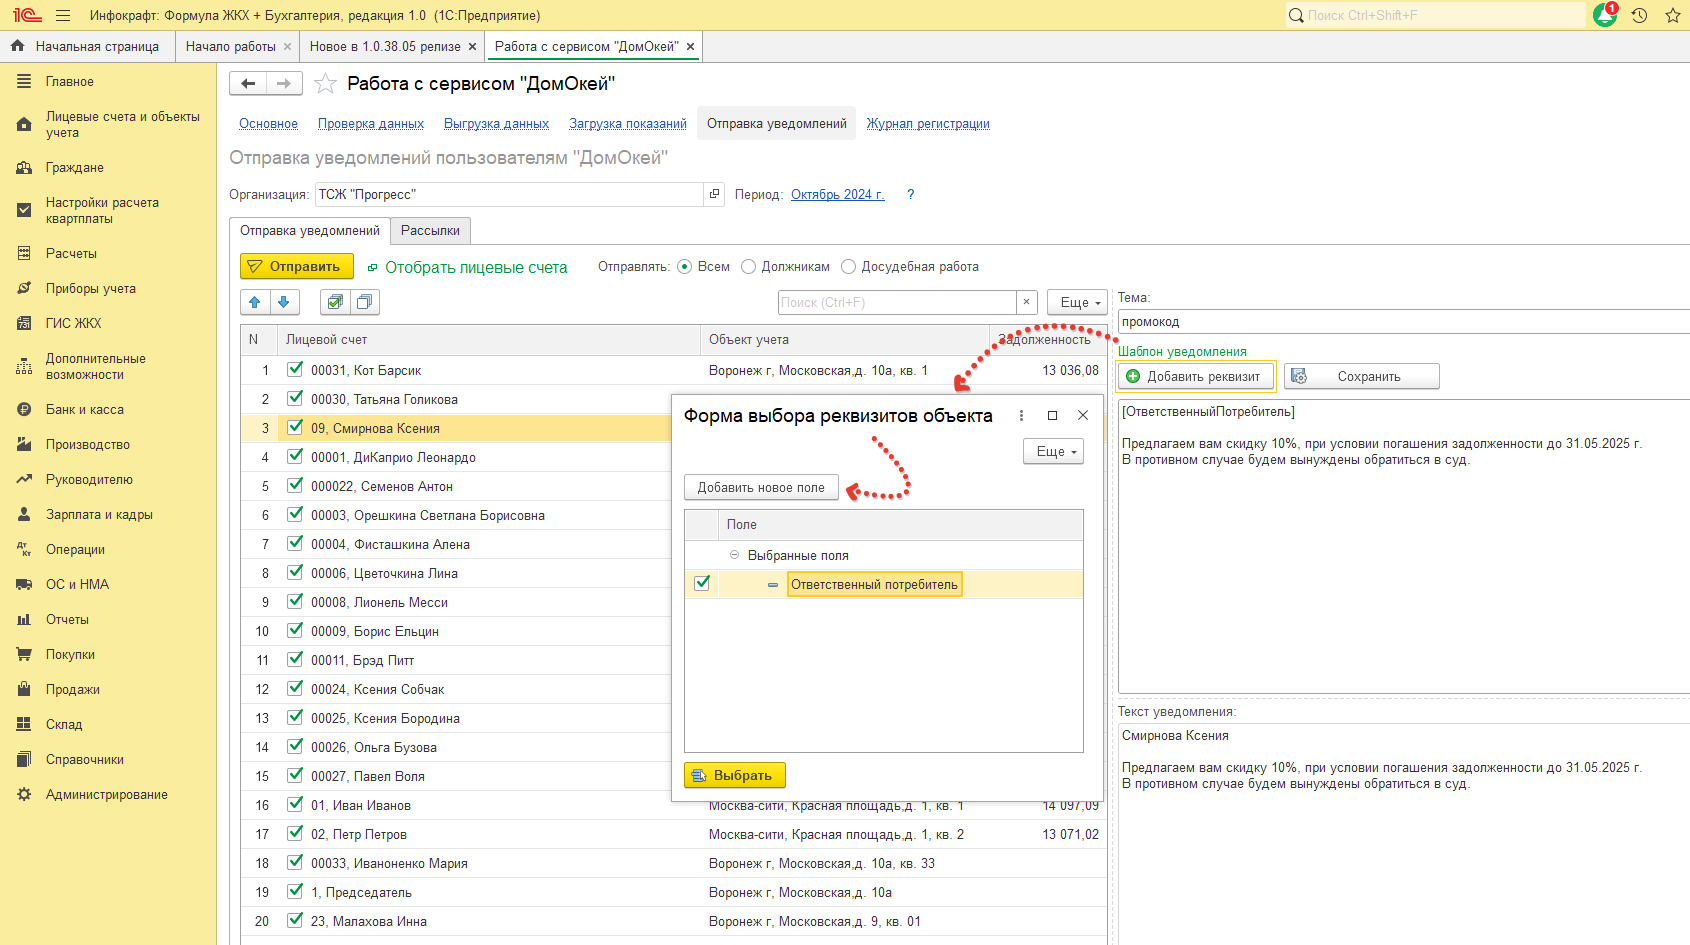Go back with left arrow button
This screenshot has width=1690, height=945.
click(x=248, y=84)
